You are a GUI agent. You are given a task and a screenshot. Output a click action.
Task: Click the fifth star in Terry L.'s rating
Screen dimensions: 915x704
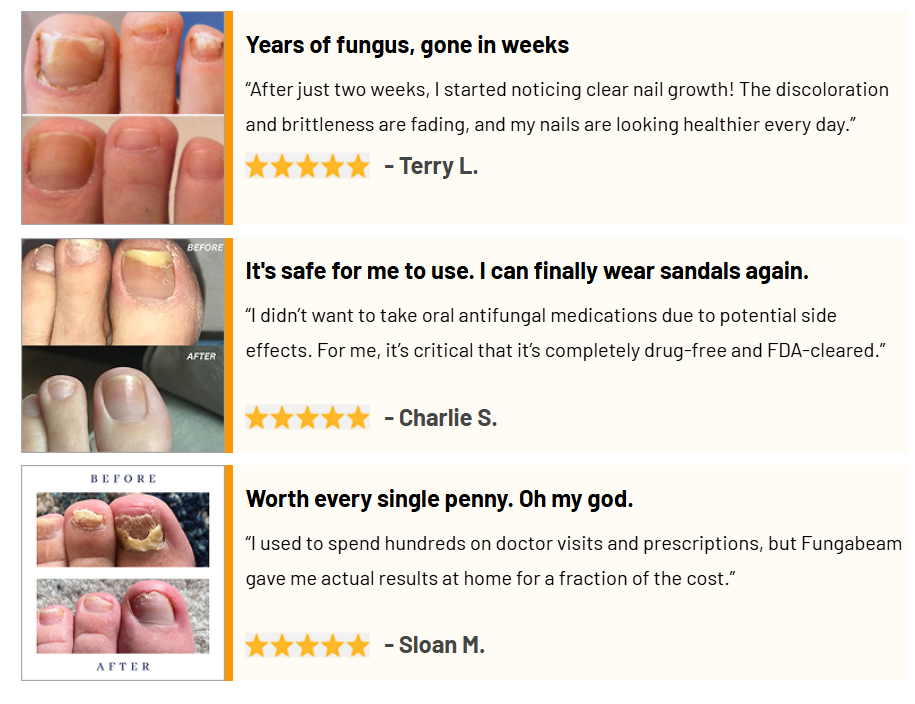(358, 166)
